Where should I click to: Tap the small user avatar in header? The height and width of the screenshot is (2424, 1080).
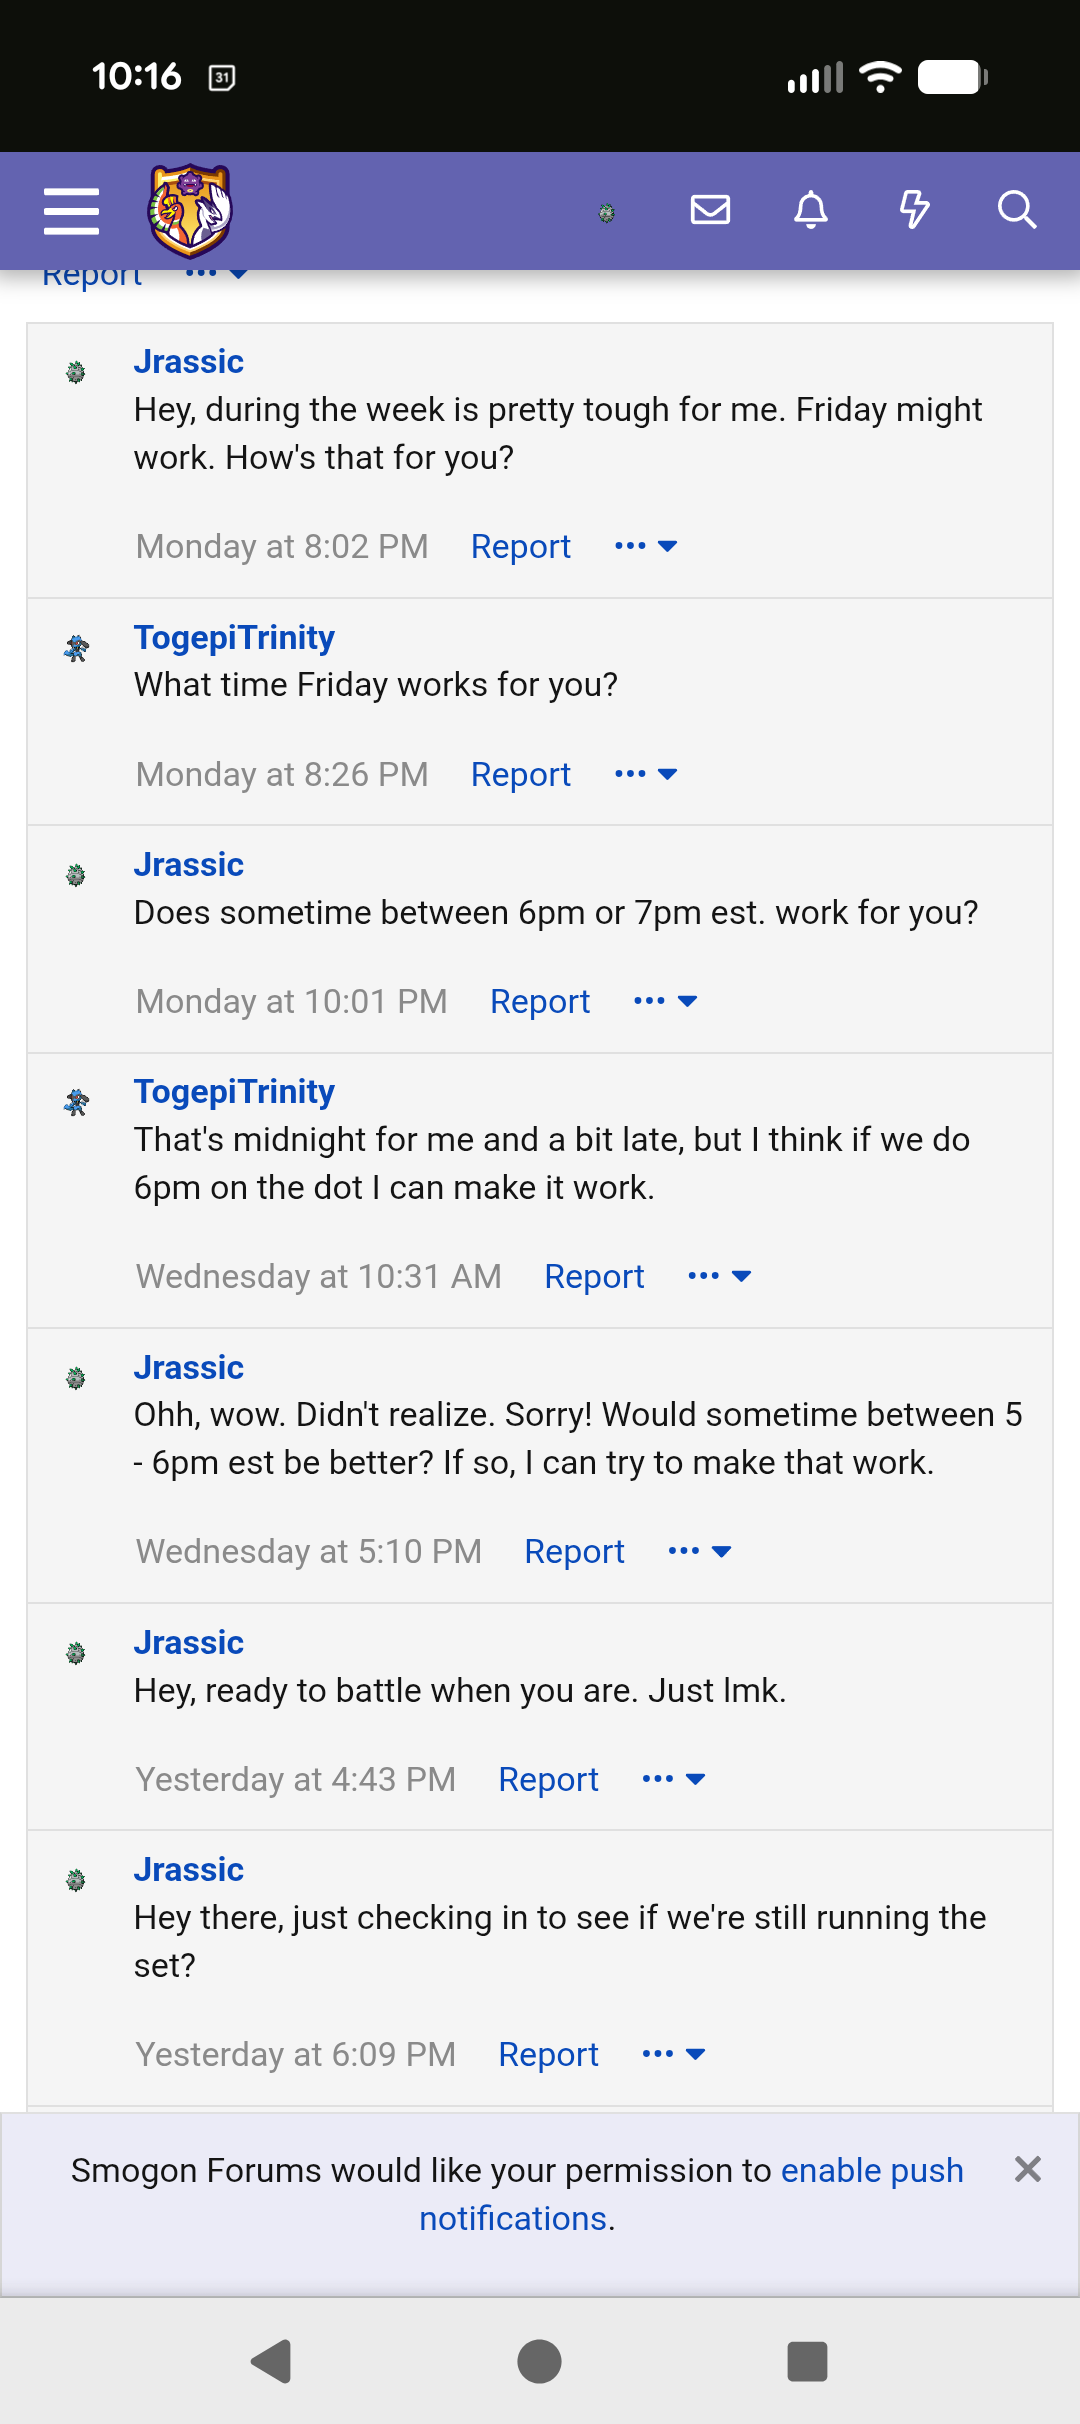tap(606, 212)
